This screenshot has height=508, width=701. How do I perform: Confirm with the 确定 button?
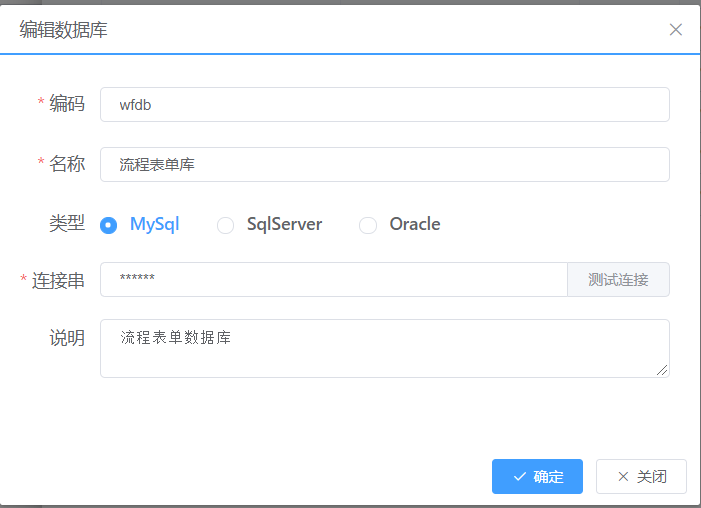point(537,476)
